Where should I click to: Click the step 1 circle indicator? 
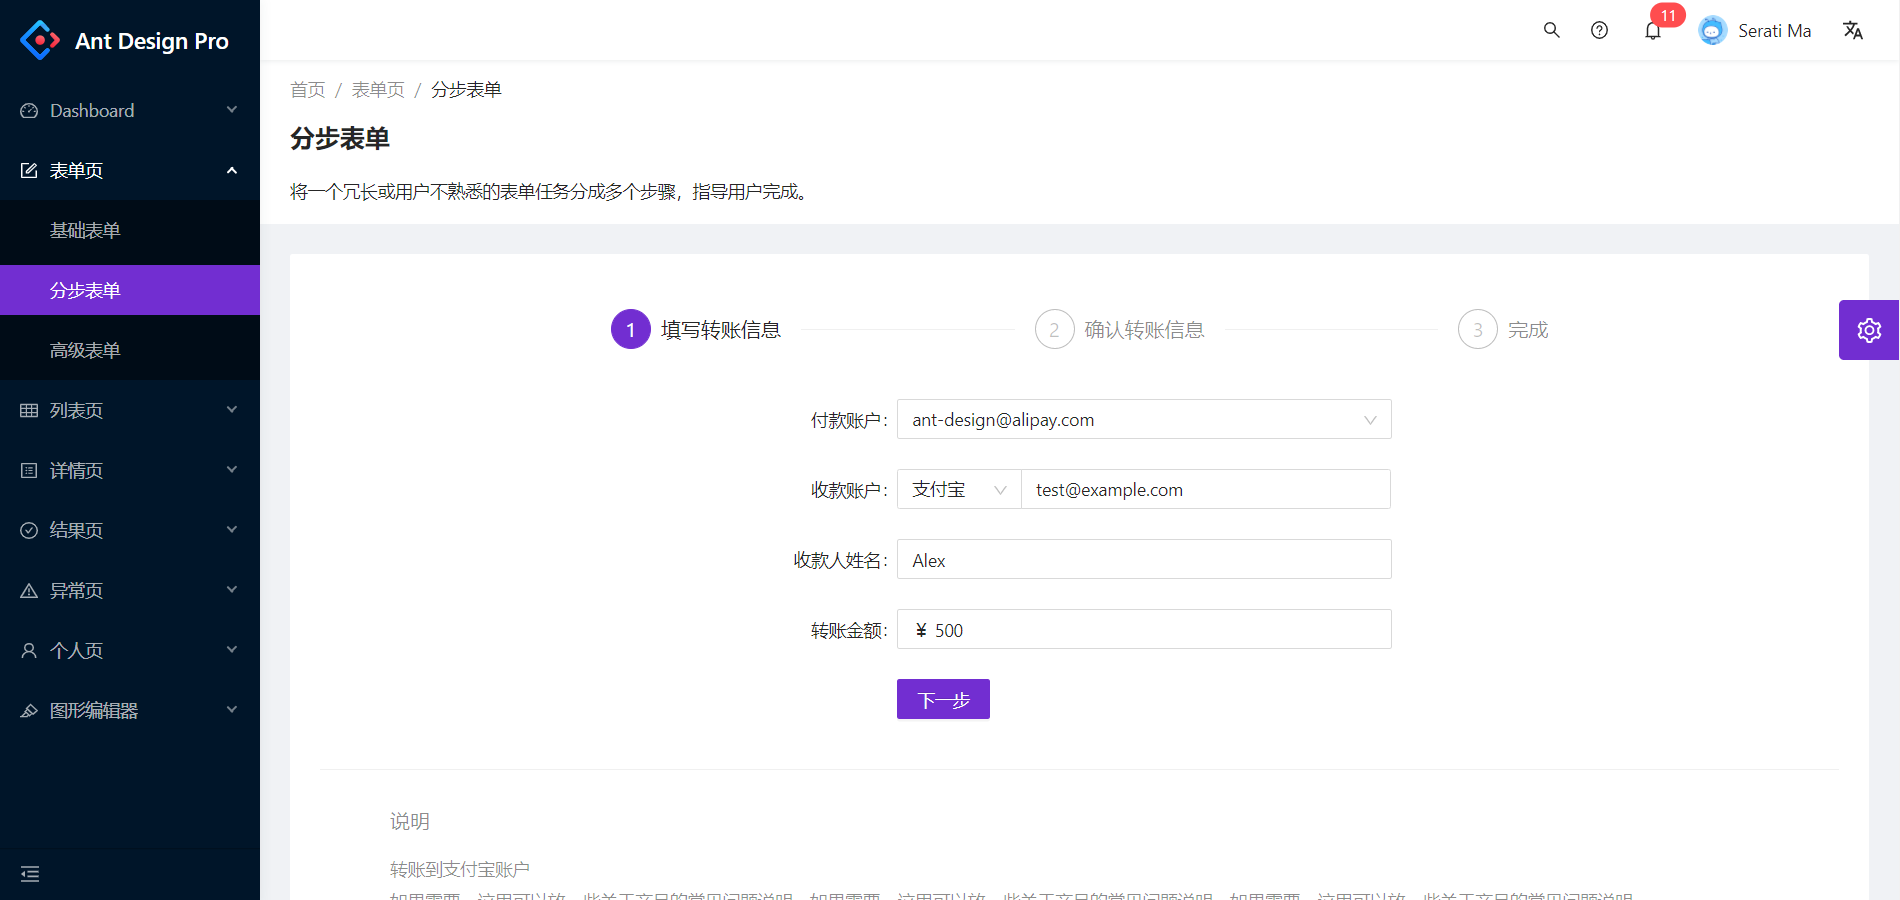631,329
